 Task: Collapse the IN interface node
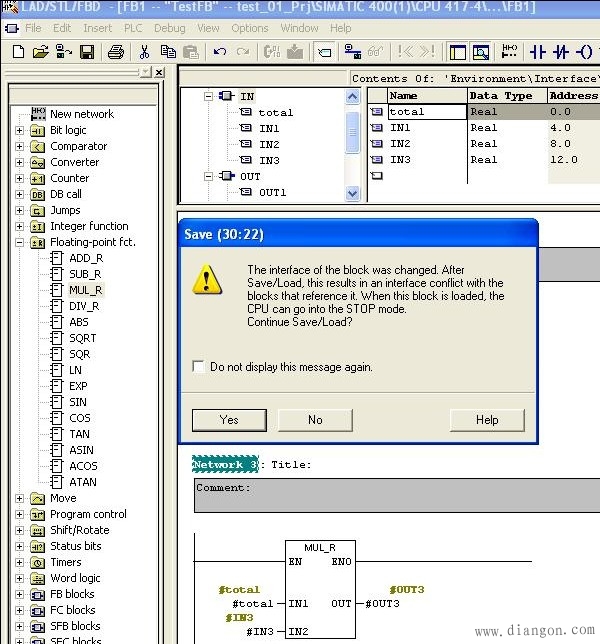tap(209, 96)
